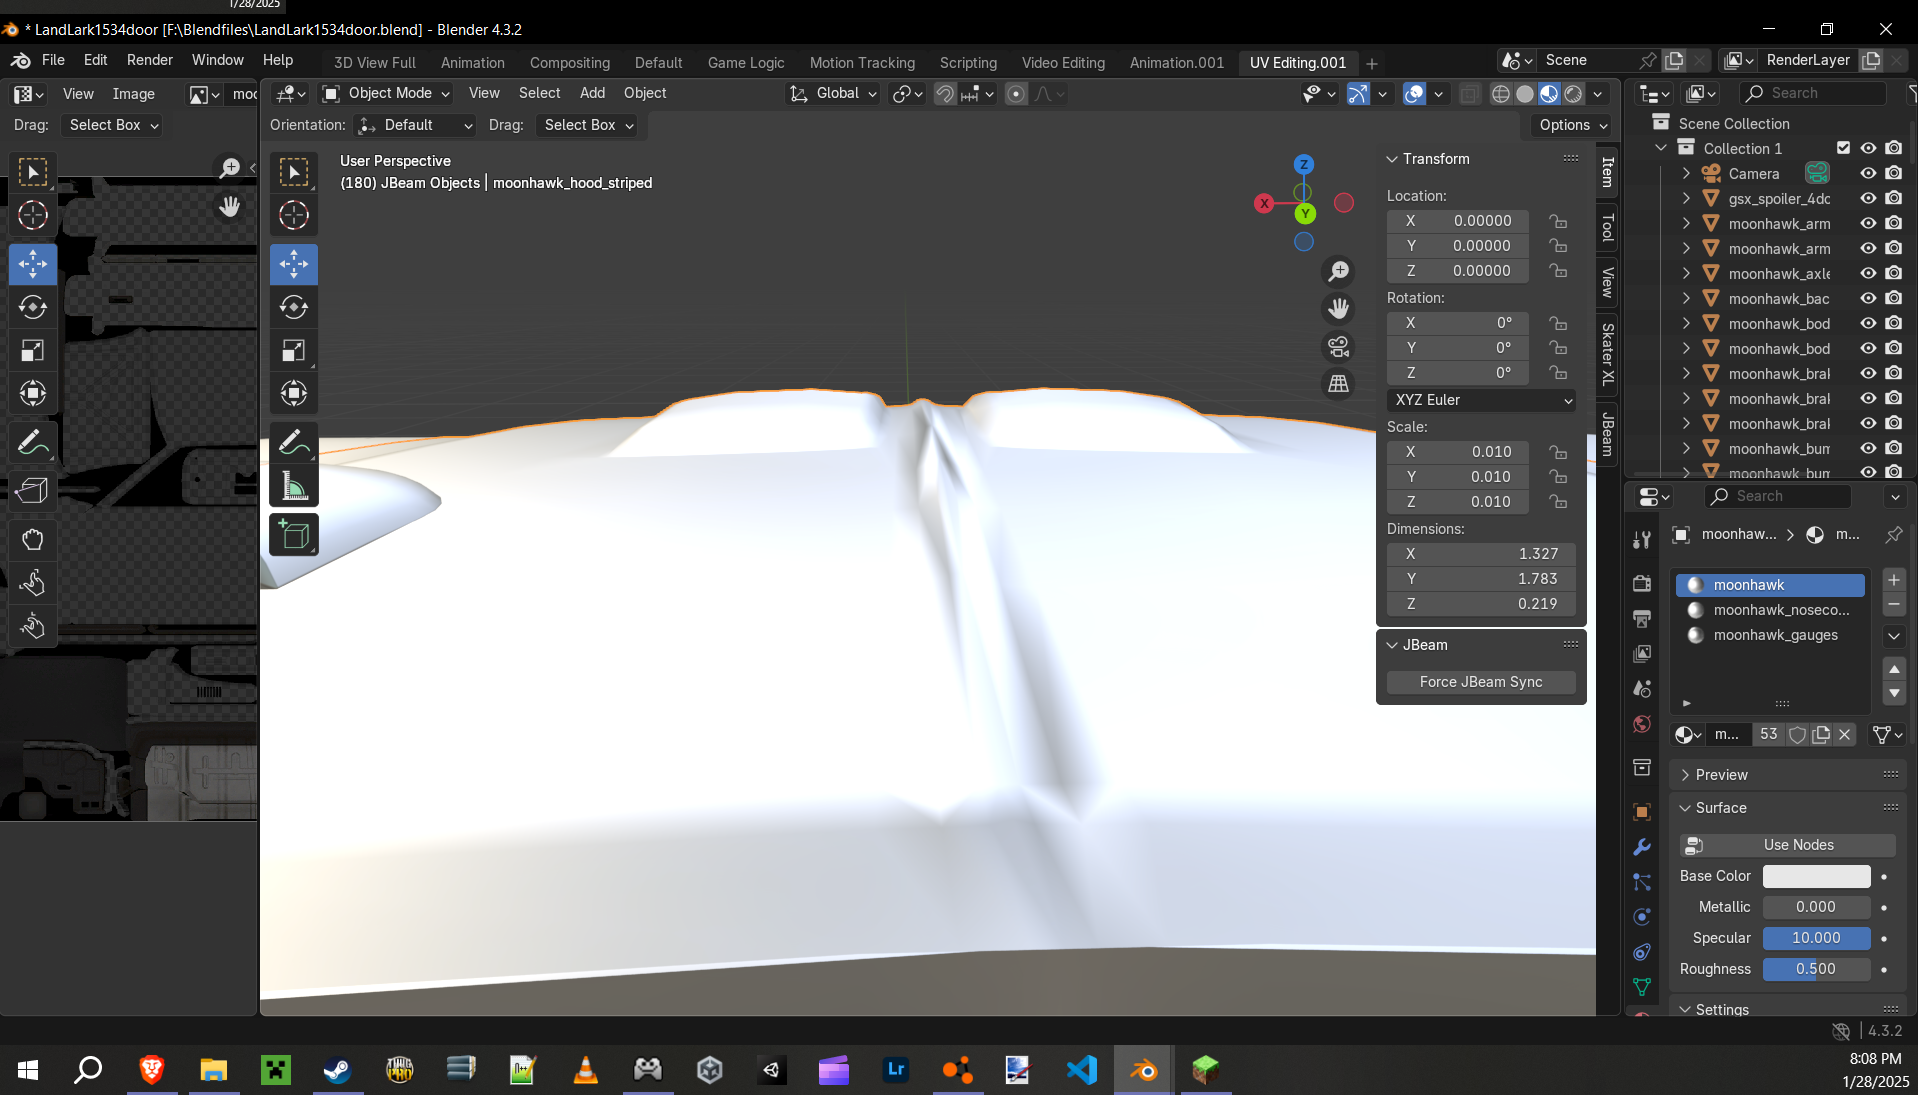Open the Orientation Default dropdown

[415, 125]
